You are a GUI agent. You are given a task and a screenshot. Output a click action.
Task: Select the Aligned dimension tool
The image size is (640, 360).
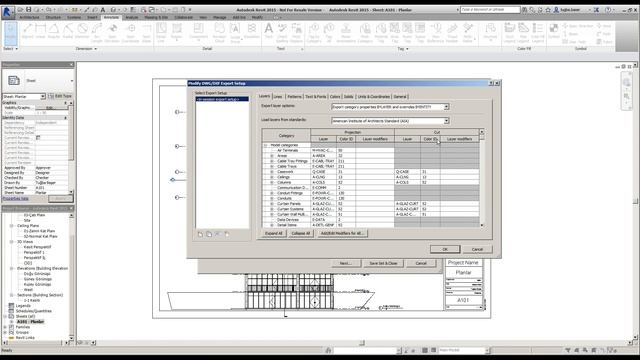click(27, 31)
